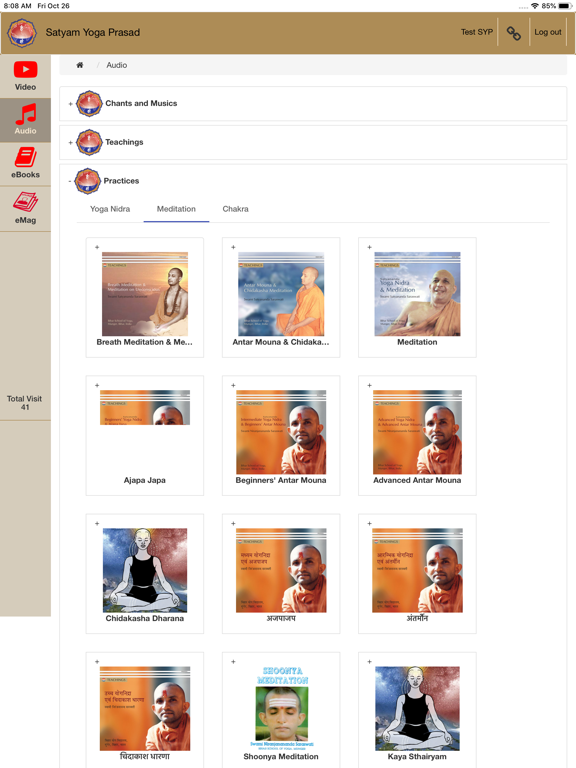The width and height of the screenshot is (576, 768).
Task: Click the Chants and Musics emblem icon
Action: (x=89, y=103)
